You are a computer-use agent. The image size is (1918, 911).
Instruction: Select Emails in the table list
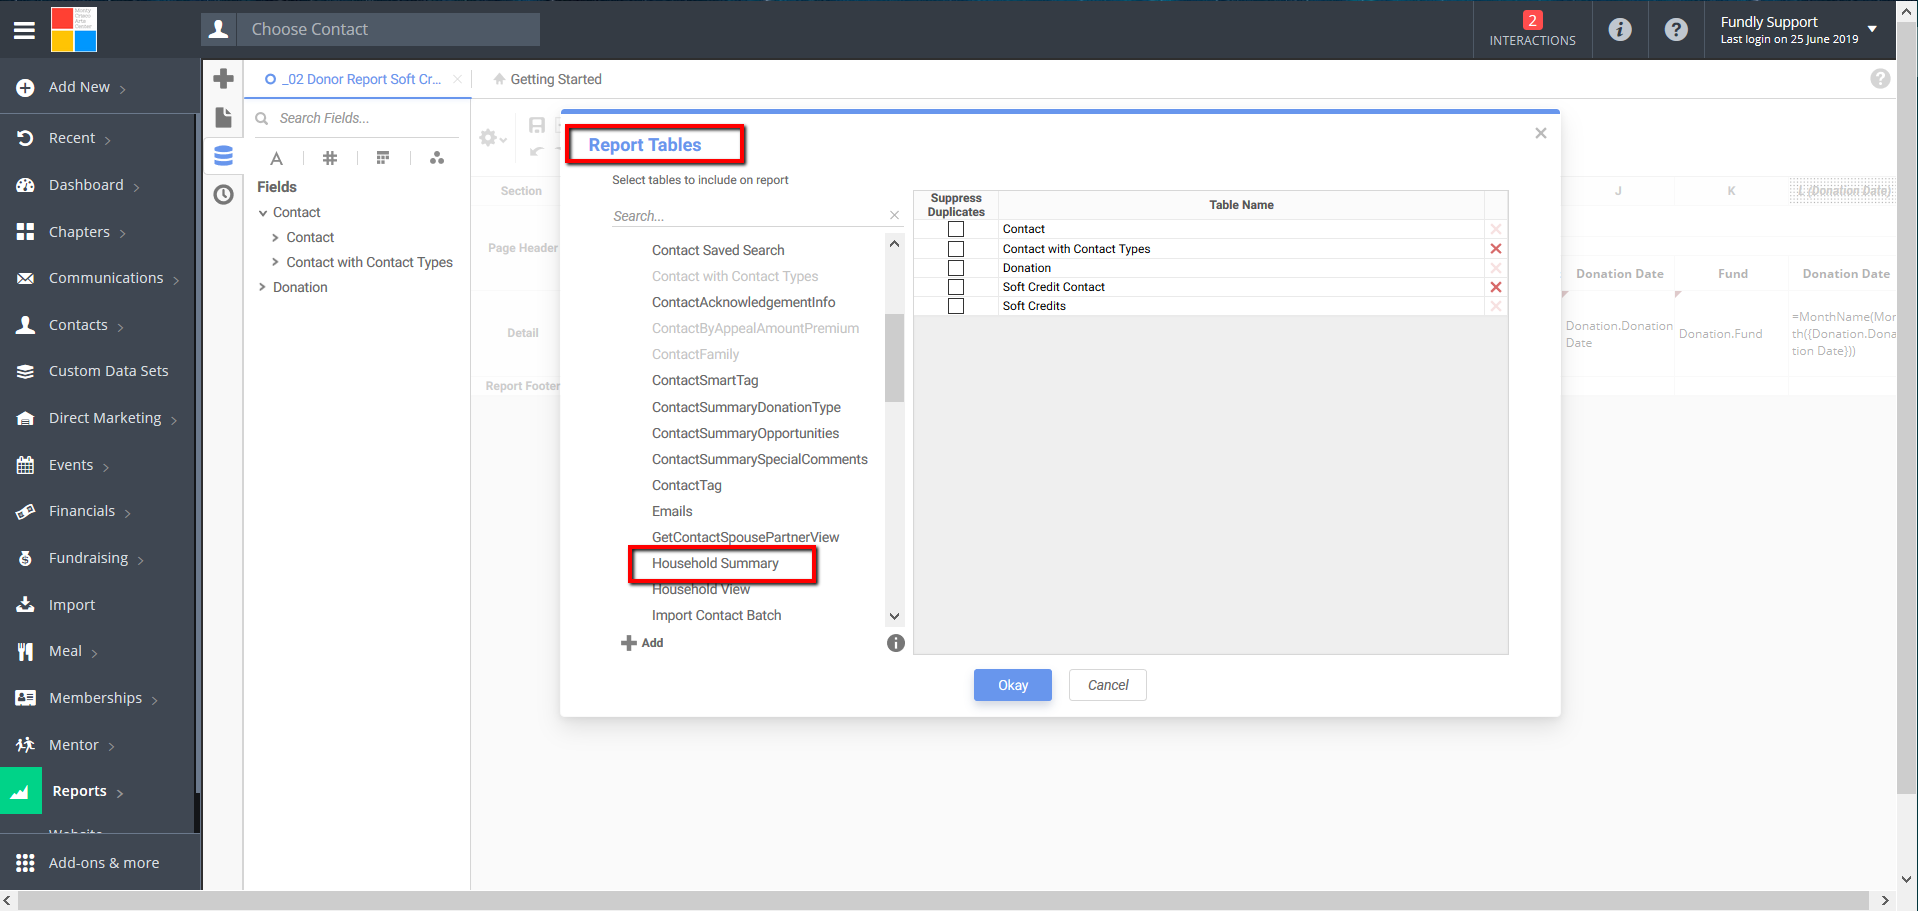coord(672,511)
